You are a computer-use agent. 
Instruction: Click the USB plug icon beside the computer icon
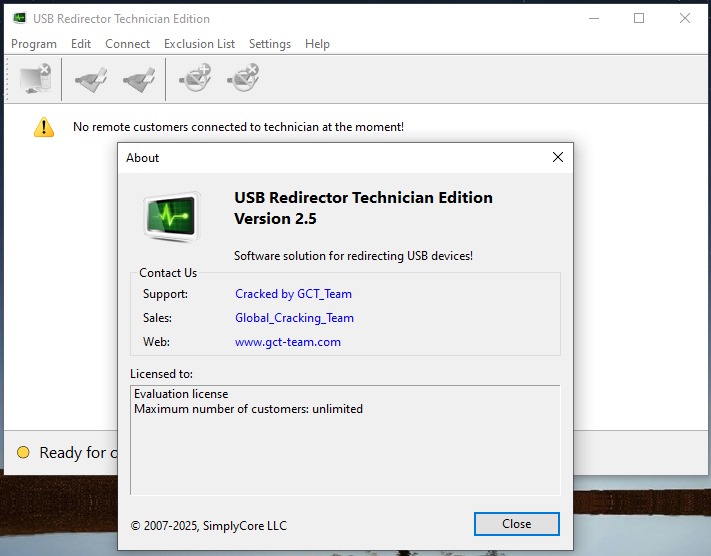click(91, 79)
